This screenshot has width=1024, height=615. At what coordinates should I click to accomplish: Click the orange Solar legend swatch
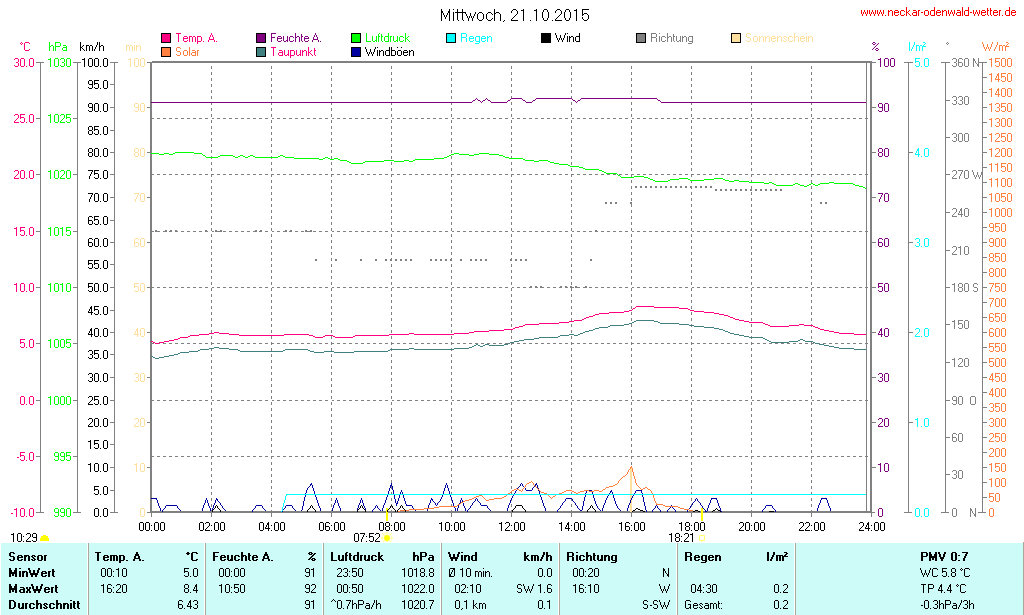coord(166,52)
